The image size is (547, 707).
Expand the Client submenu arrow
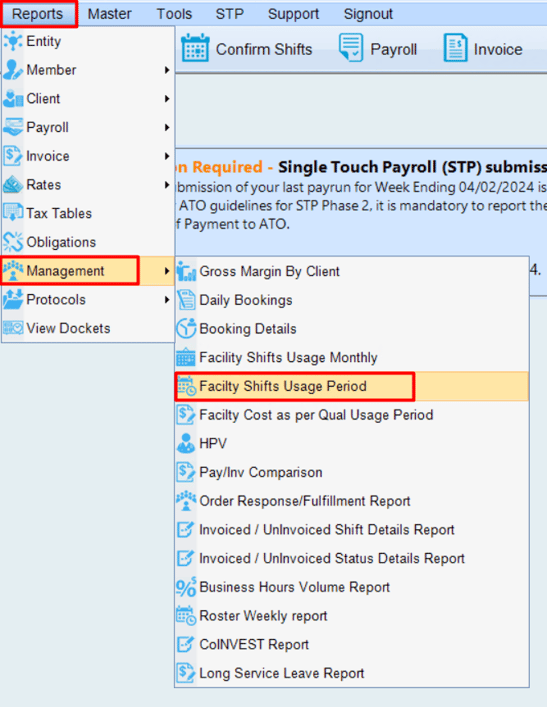point(167,99)
